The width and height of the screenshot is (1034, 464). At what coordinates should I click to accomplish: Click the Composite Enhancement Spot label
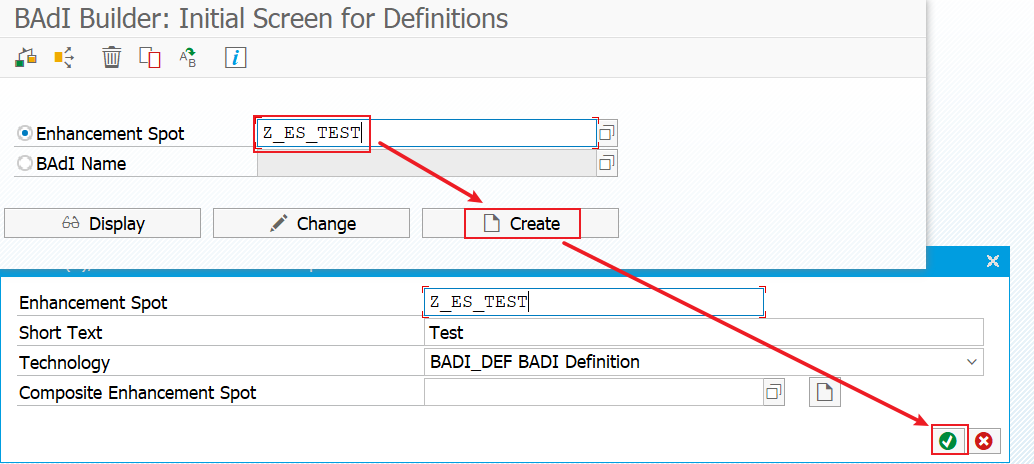coord(138,393)
